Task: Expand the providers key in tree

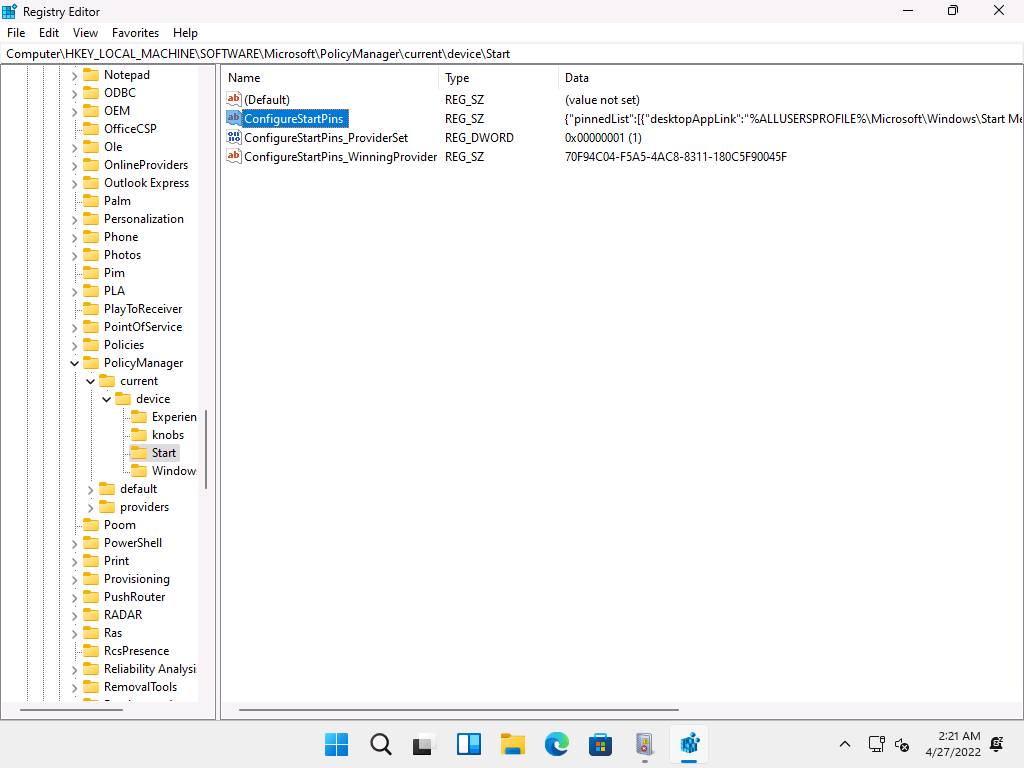Action: tap(90, 507)
